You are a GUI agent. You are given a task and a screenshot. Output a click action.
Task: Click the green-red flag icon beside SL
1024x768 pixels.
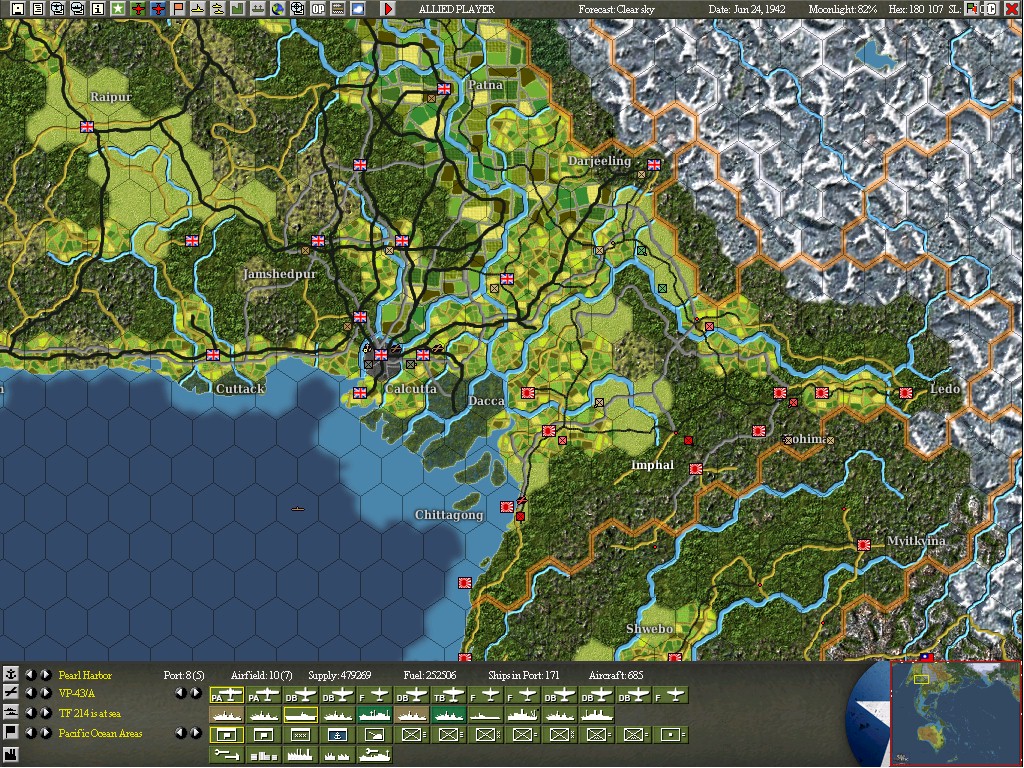[972, 8]
